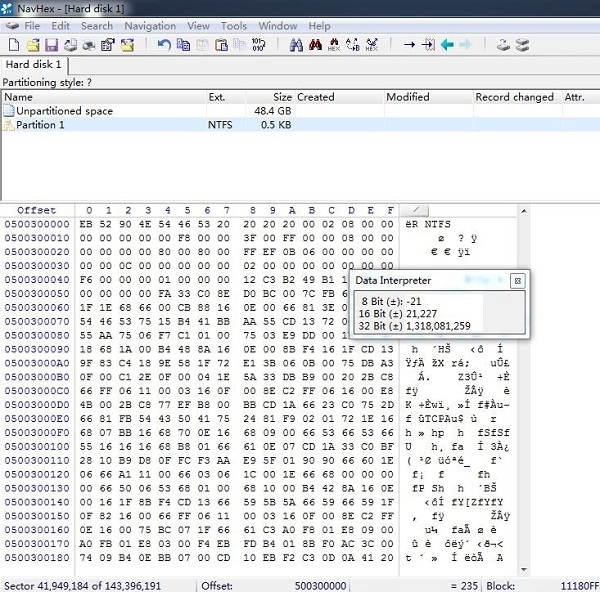Viewport: 600px width, 592px height.
Task: Switch to the Hard disk 1 tab
Action: coord(34,65)
